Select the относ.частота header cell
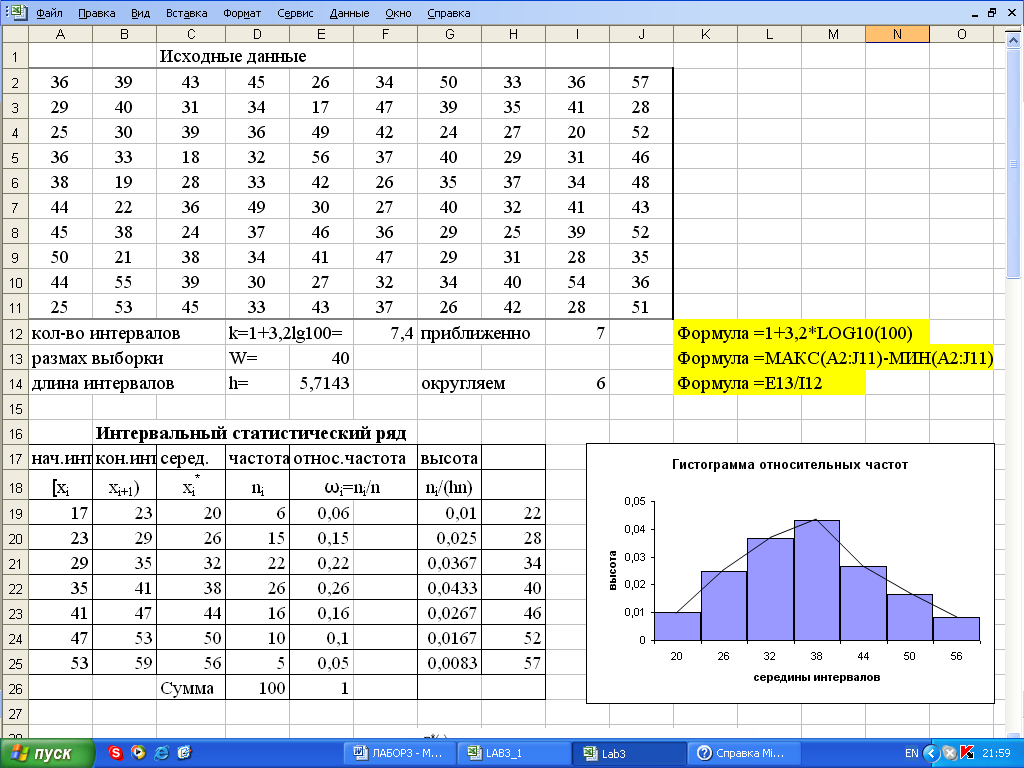Image resolution: width=1024 pixels, height=768 pixels. (353, 458)
